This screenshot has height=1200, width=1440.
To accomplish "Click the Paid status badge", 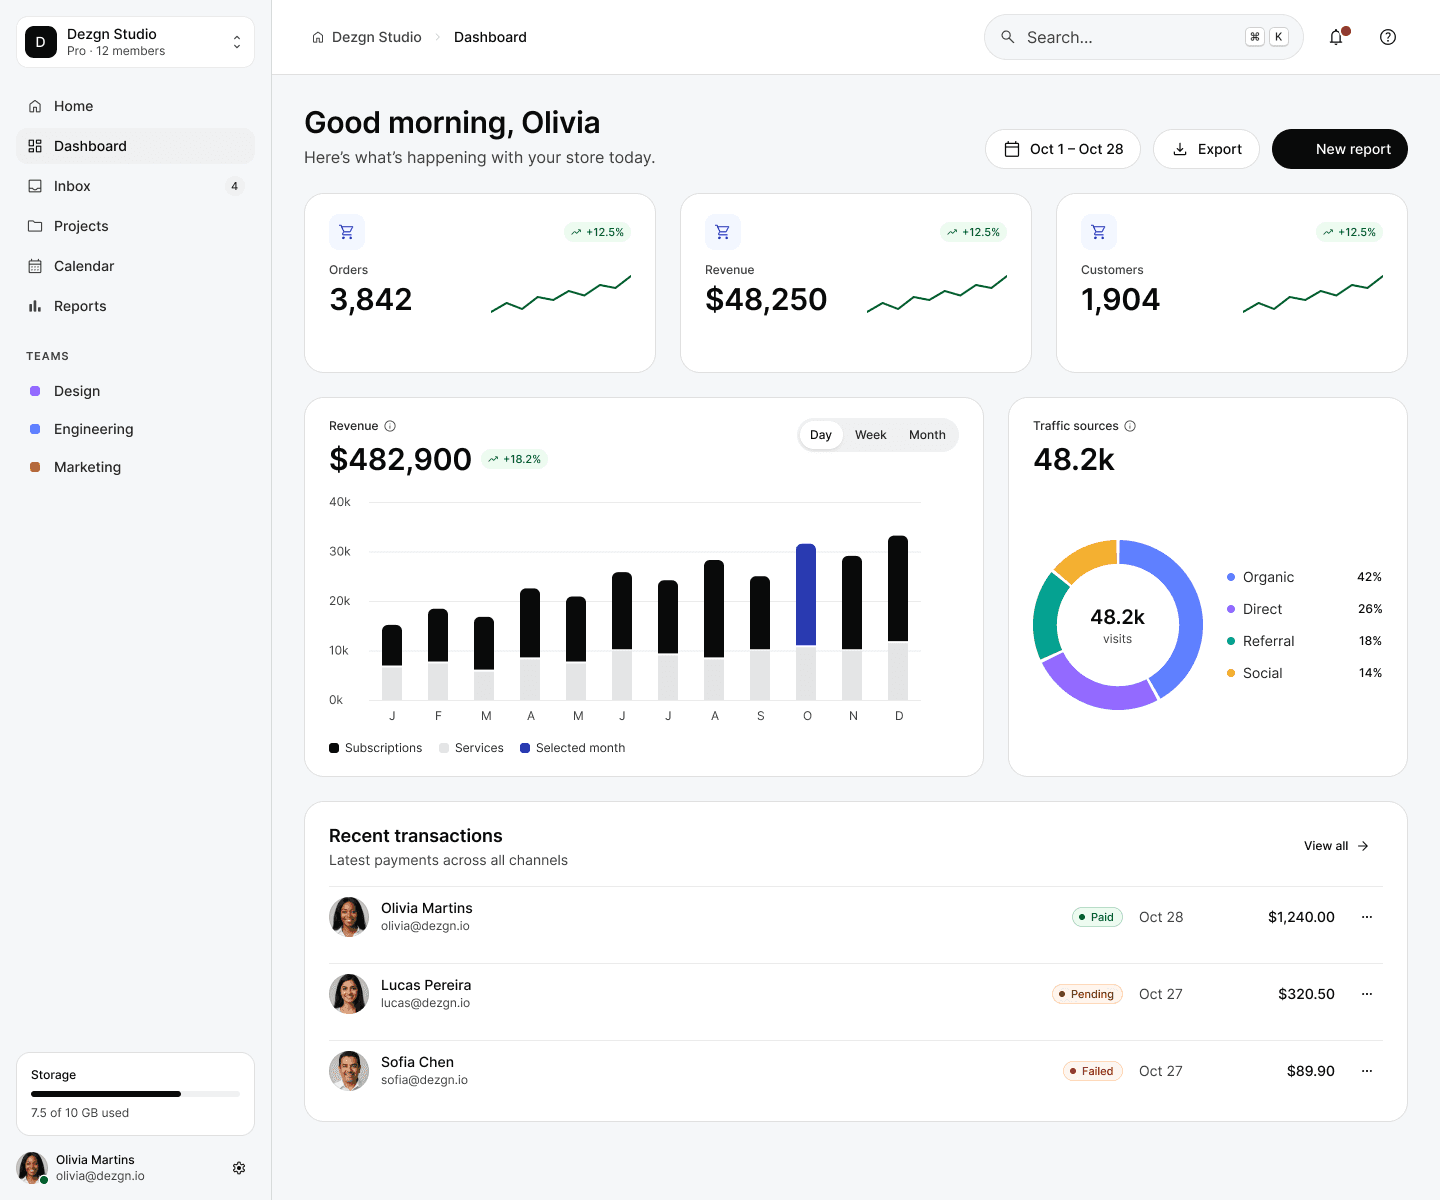I will click(x=1097, y=917).
